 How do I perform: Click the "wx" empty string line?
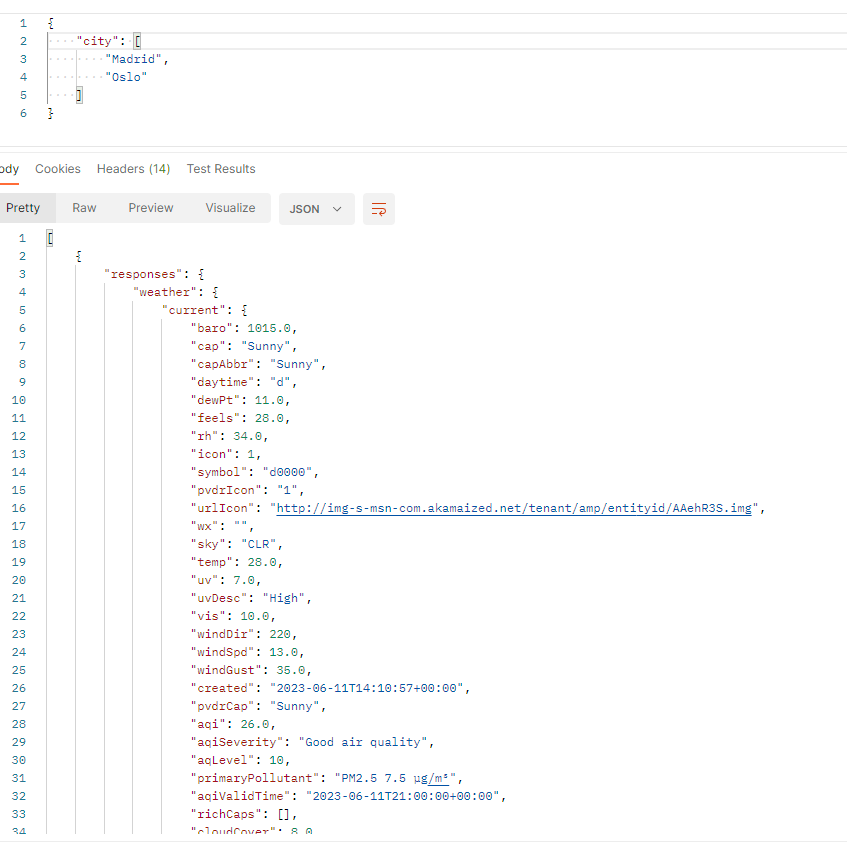point(222,526)
